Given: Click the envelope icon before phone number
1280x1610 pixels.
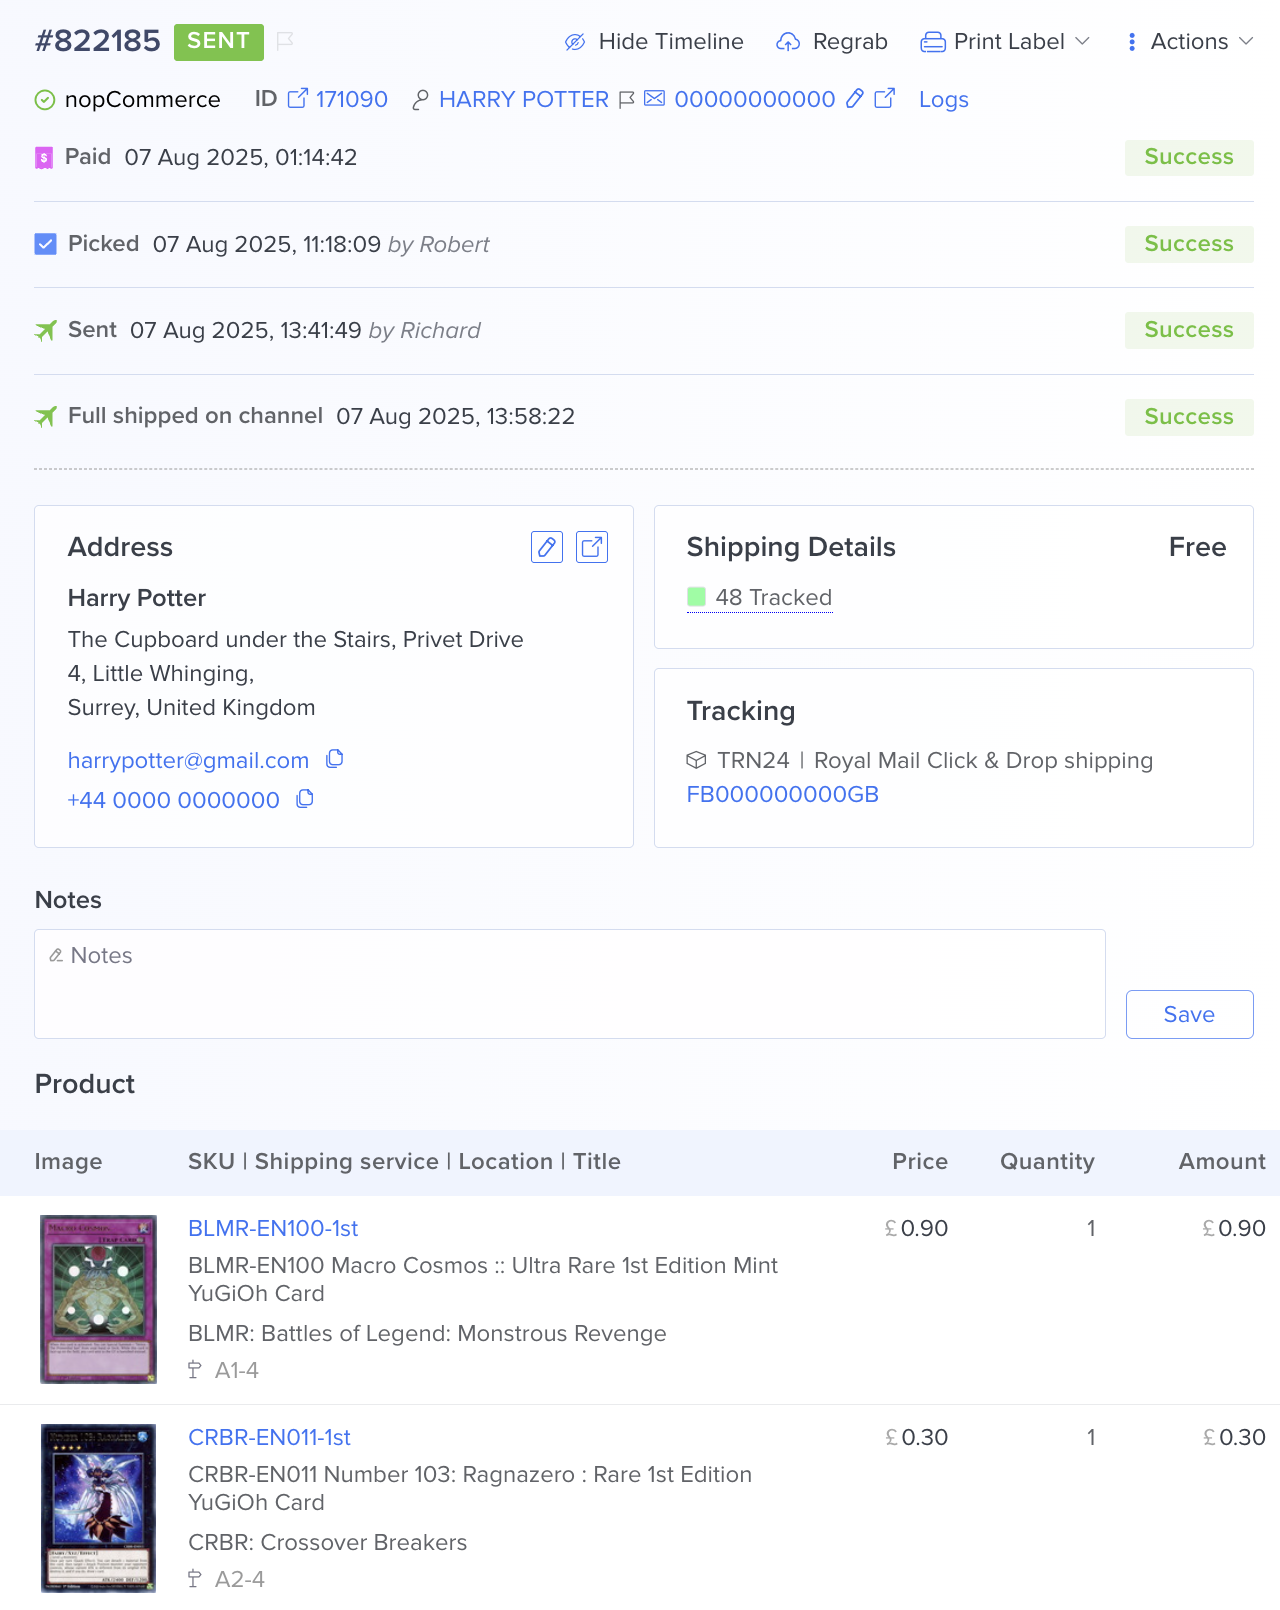Looking at the screenshot, I should 654,98.
